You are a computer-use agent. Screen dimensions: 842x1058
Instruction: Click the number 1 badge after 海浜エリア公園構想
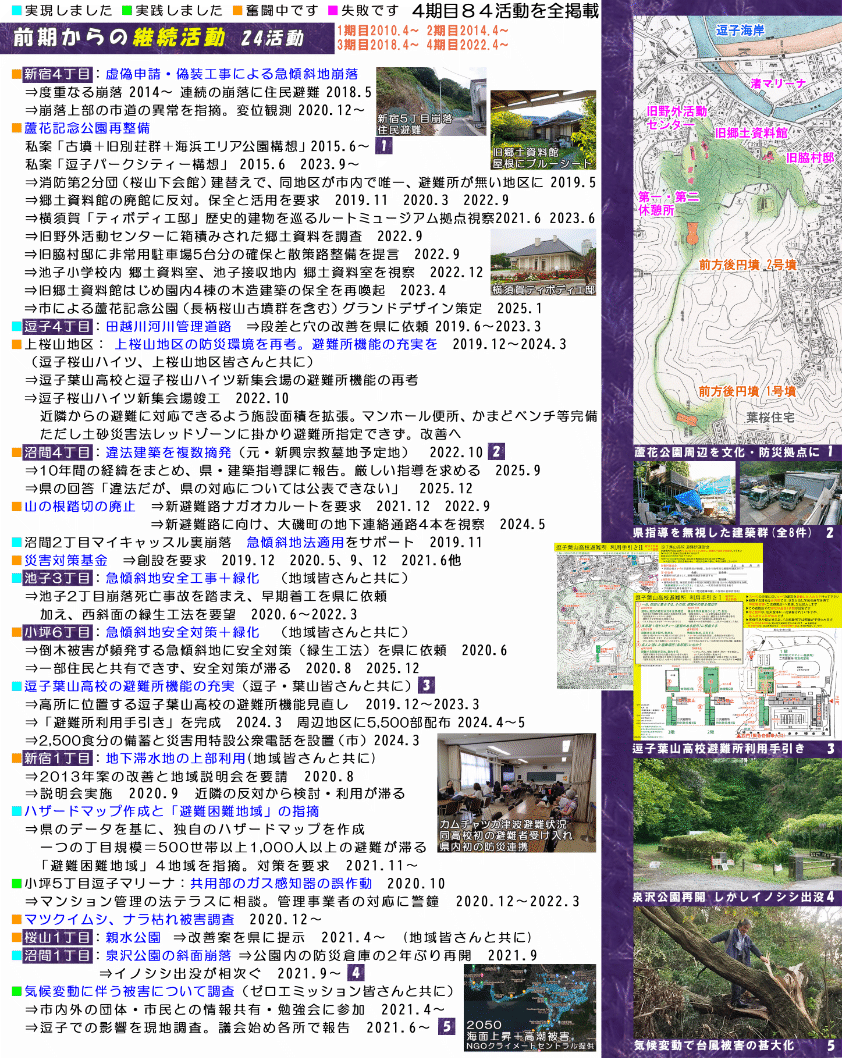pyautogui.click(x=384, y=146)
